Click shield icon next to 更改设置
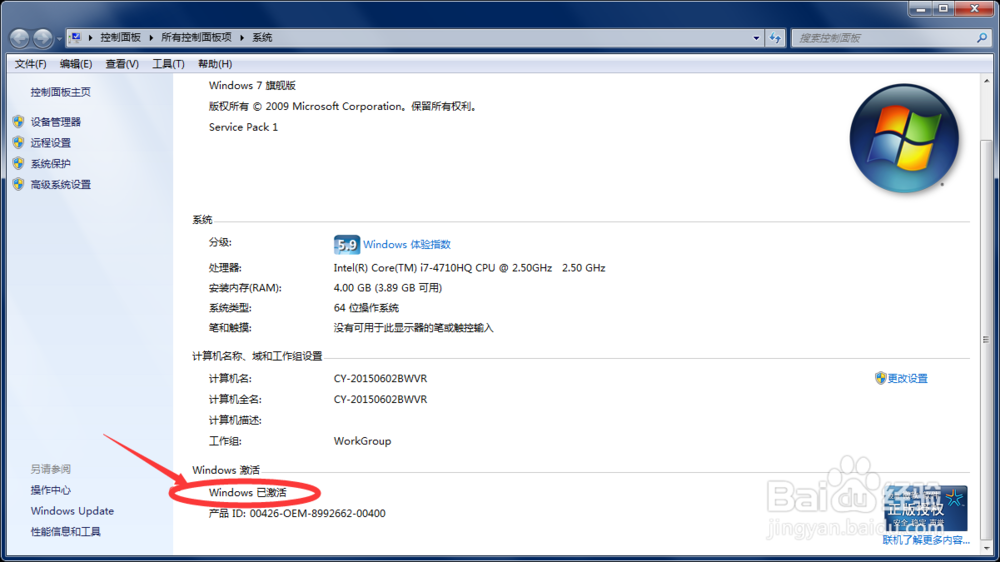This screenshot has height=562, width=1000. (880, 378)
